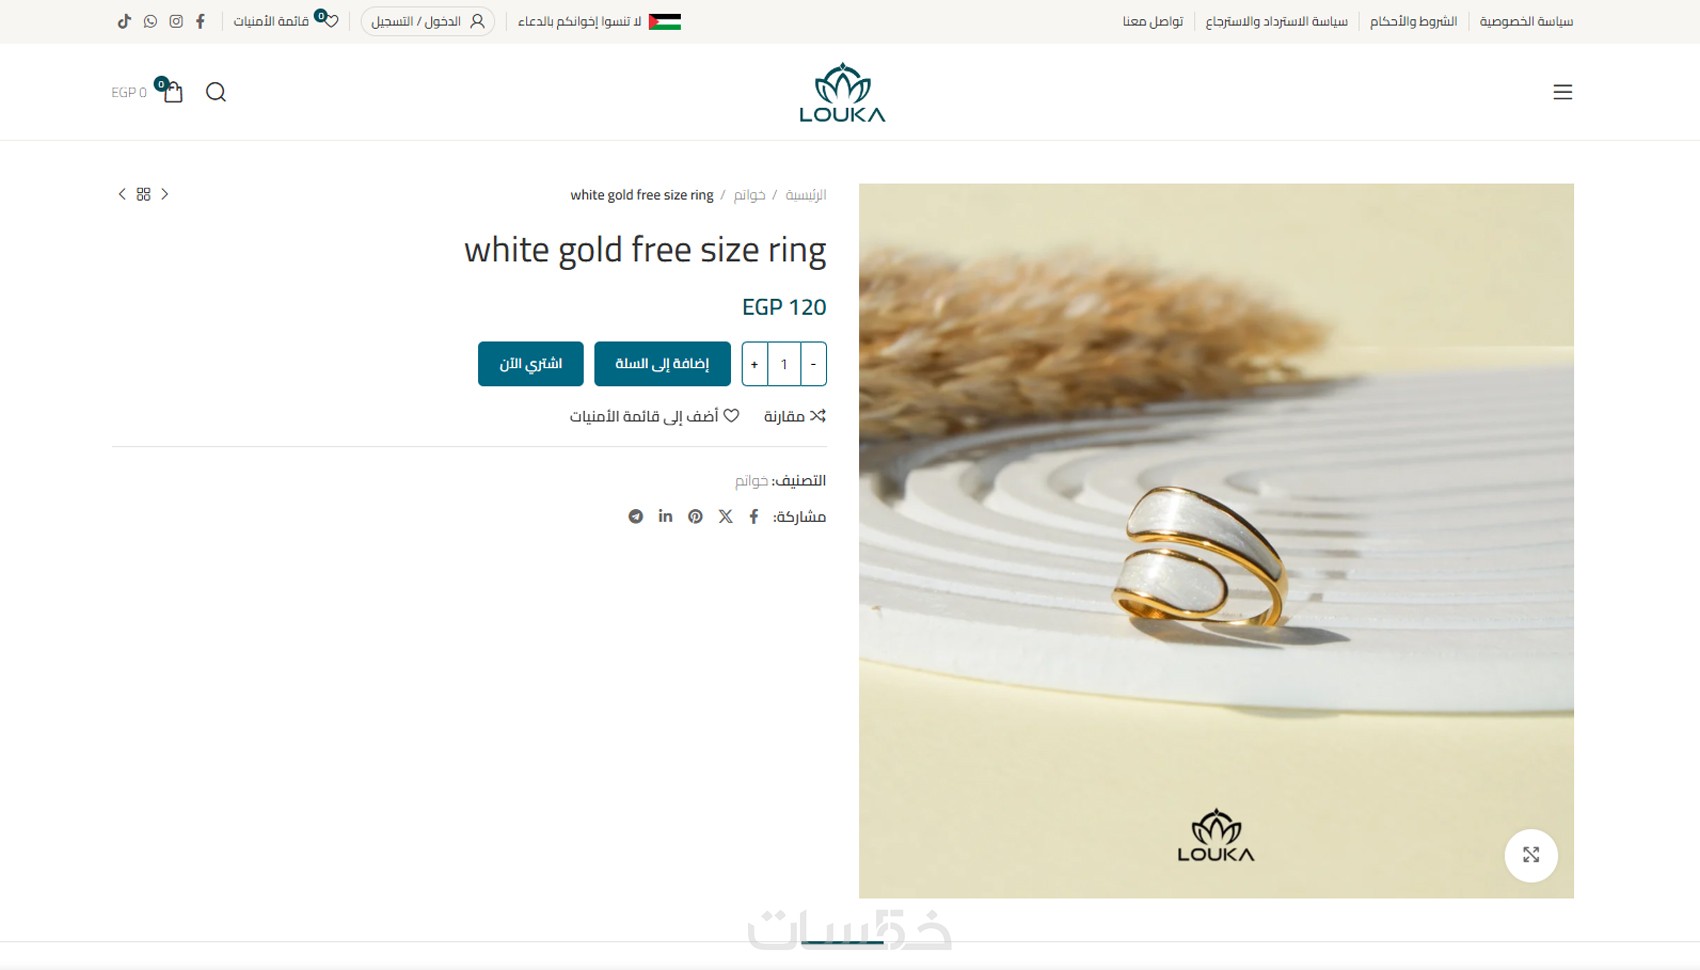
Task: Open WhatsApp icon in top bar
Action: pyautogui.click(x=150, y=21)
